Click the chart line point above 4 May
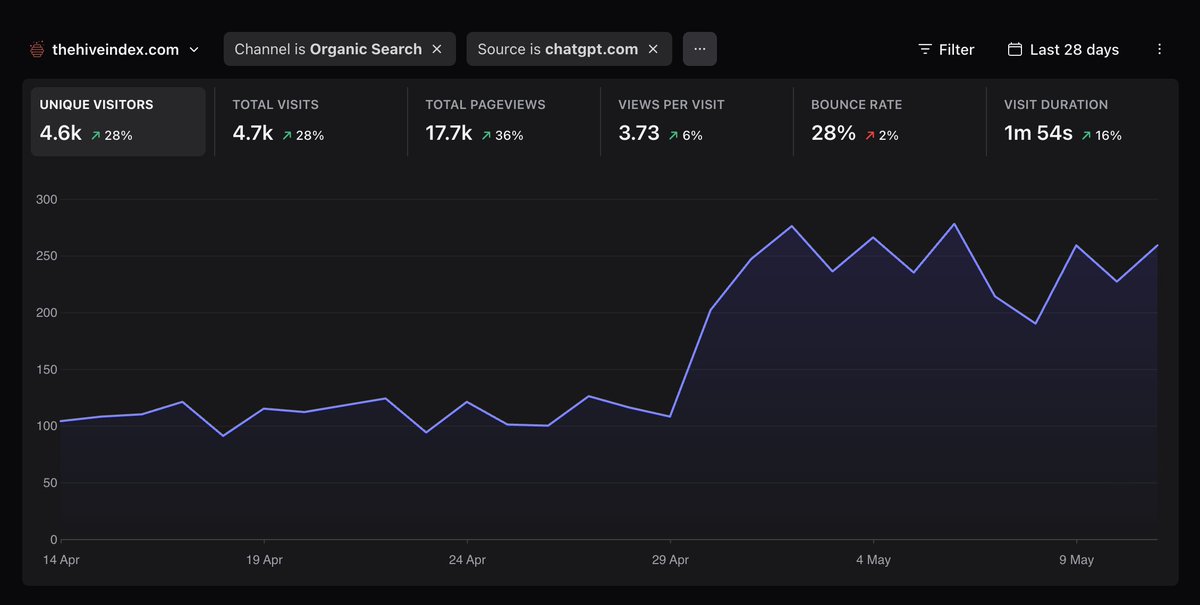 pyautogui.click(x=873, y=237)
